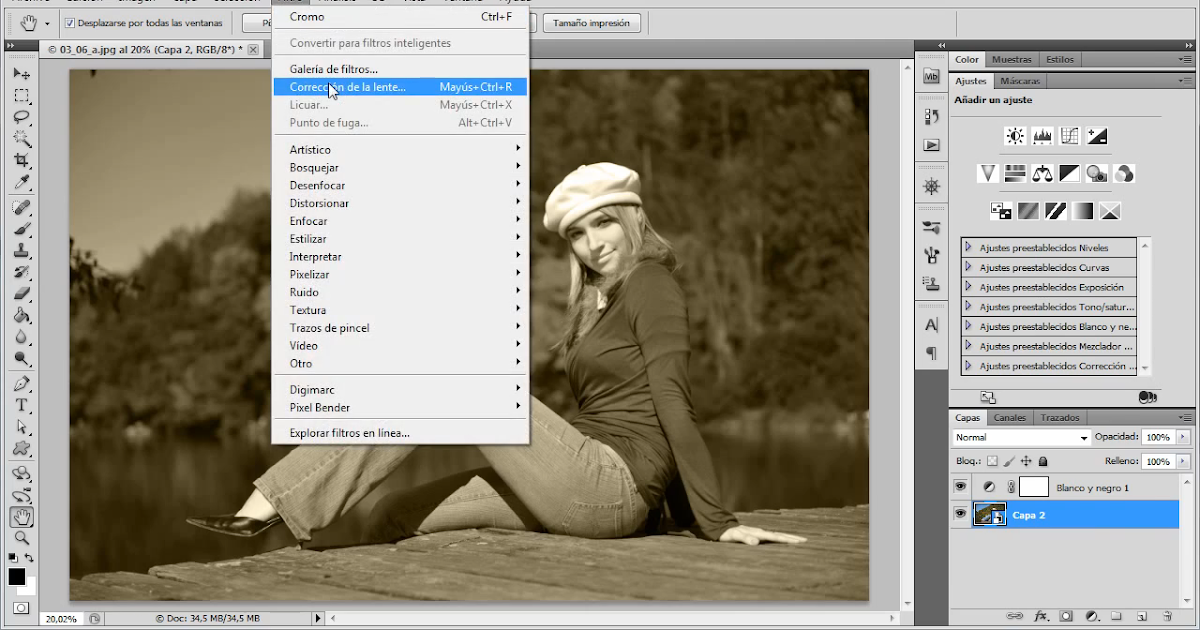Viewport: 1200px width, 630px height.
Task: Open the 'Muestras' tab
Action: [x=1011, y=59]
